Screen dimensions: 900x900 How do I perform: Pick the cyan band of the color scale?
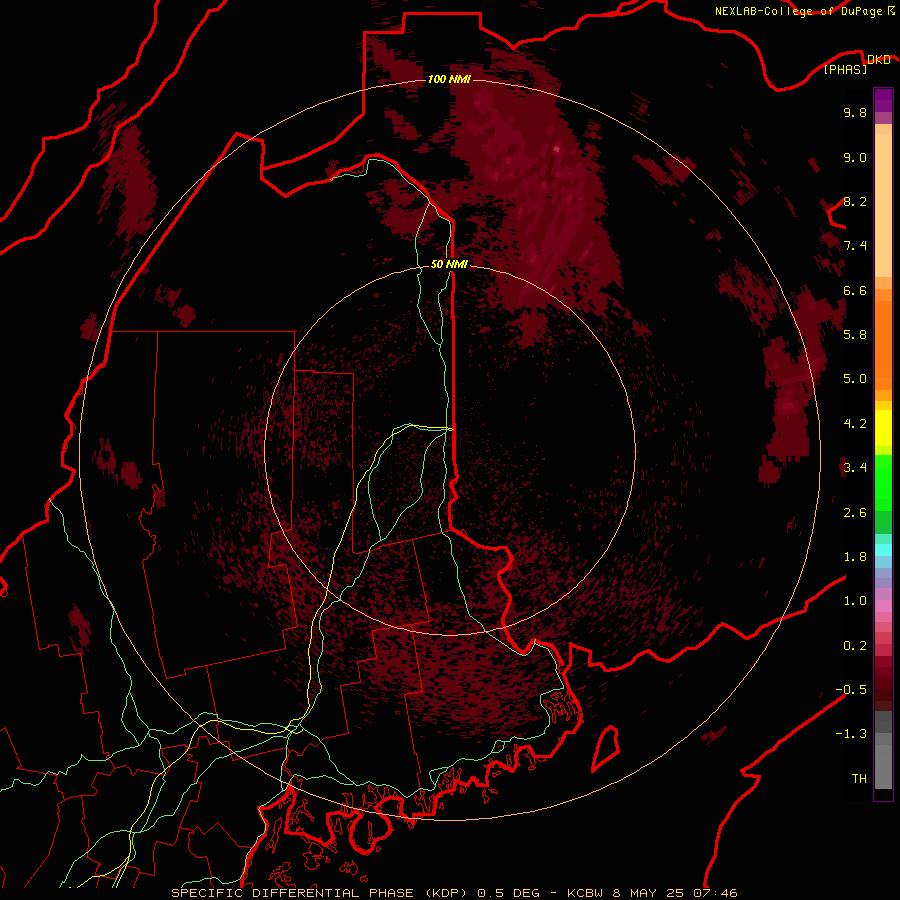click(883, 550)
